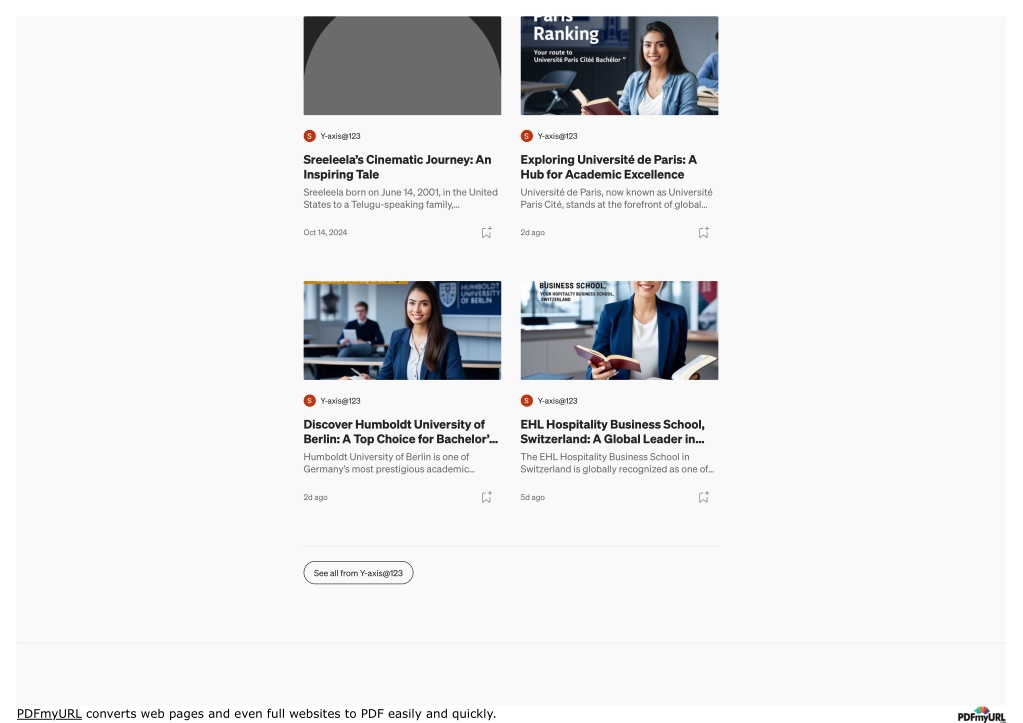Click Y-axis@123 author name above Humboldt article
Image resolution: width=1023 pixels, height=723 pixels.
[x=340, y=401]
